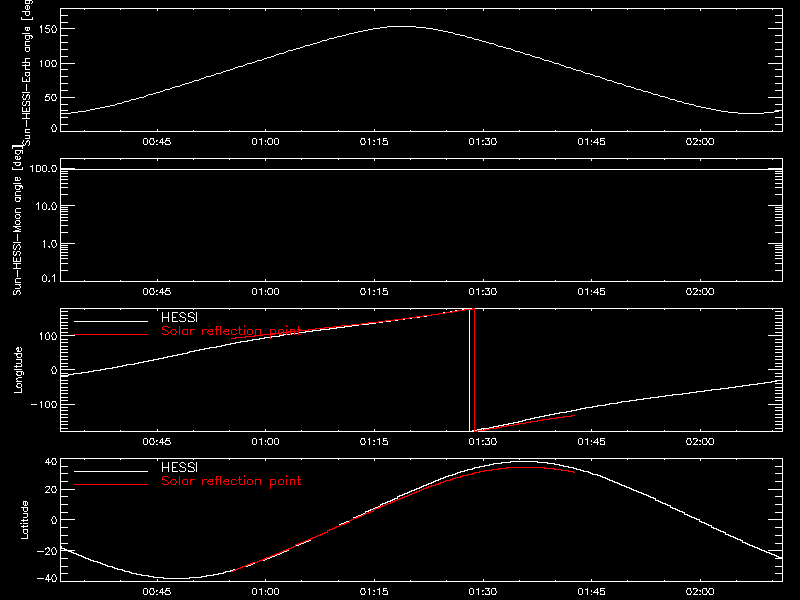Click 02:00 time label under Earth angle plot
Image resolution: width=800 pixels, height=600 pixels.
700,141
